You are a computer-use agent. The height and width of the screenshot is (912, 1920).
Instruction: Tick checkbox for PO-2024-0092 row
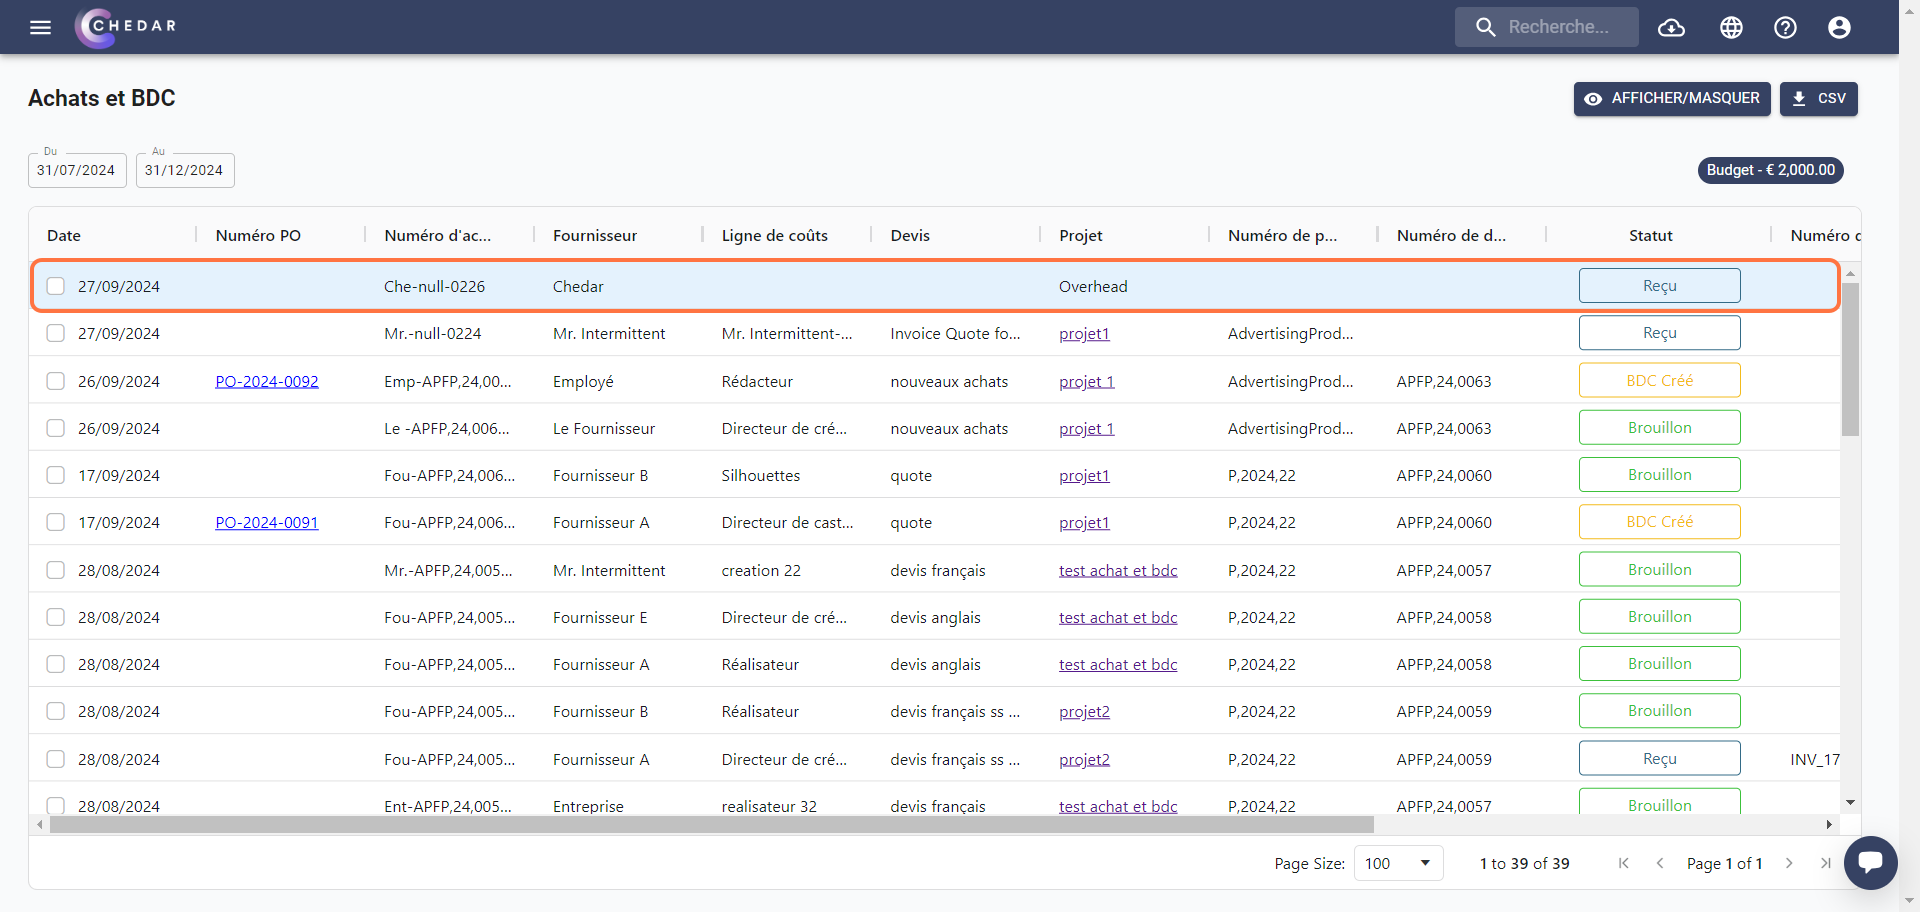point(56,381)
